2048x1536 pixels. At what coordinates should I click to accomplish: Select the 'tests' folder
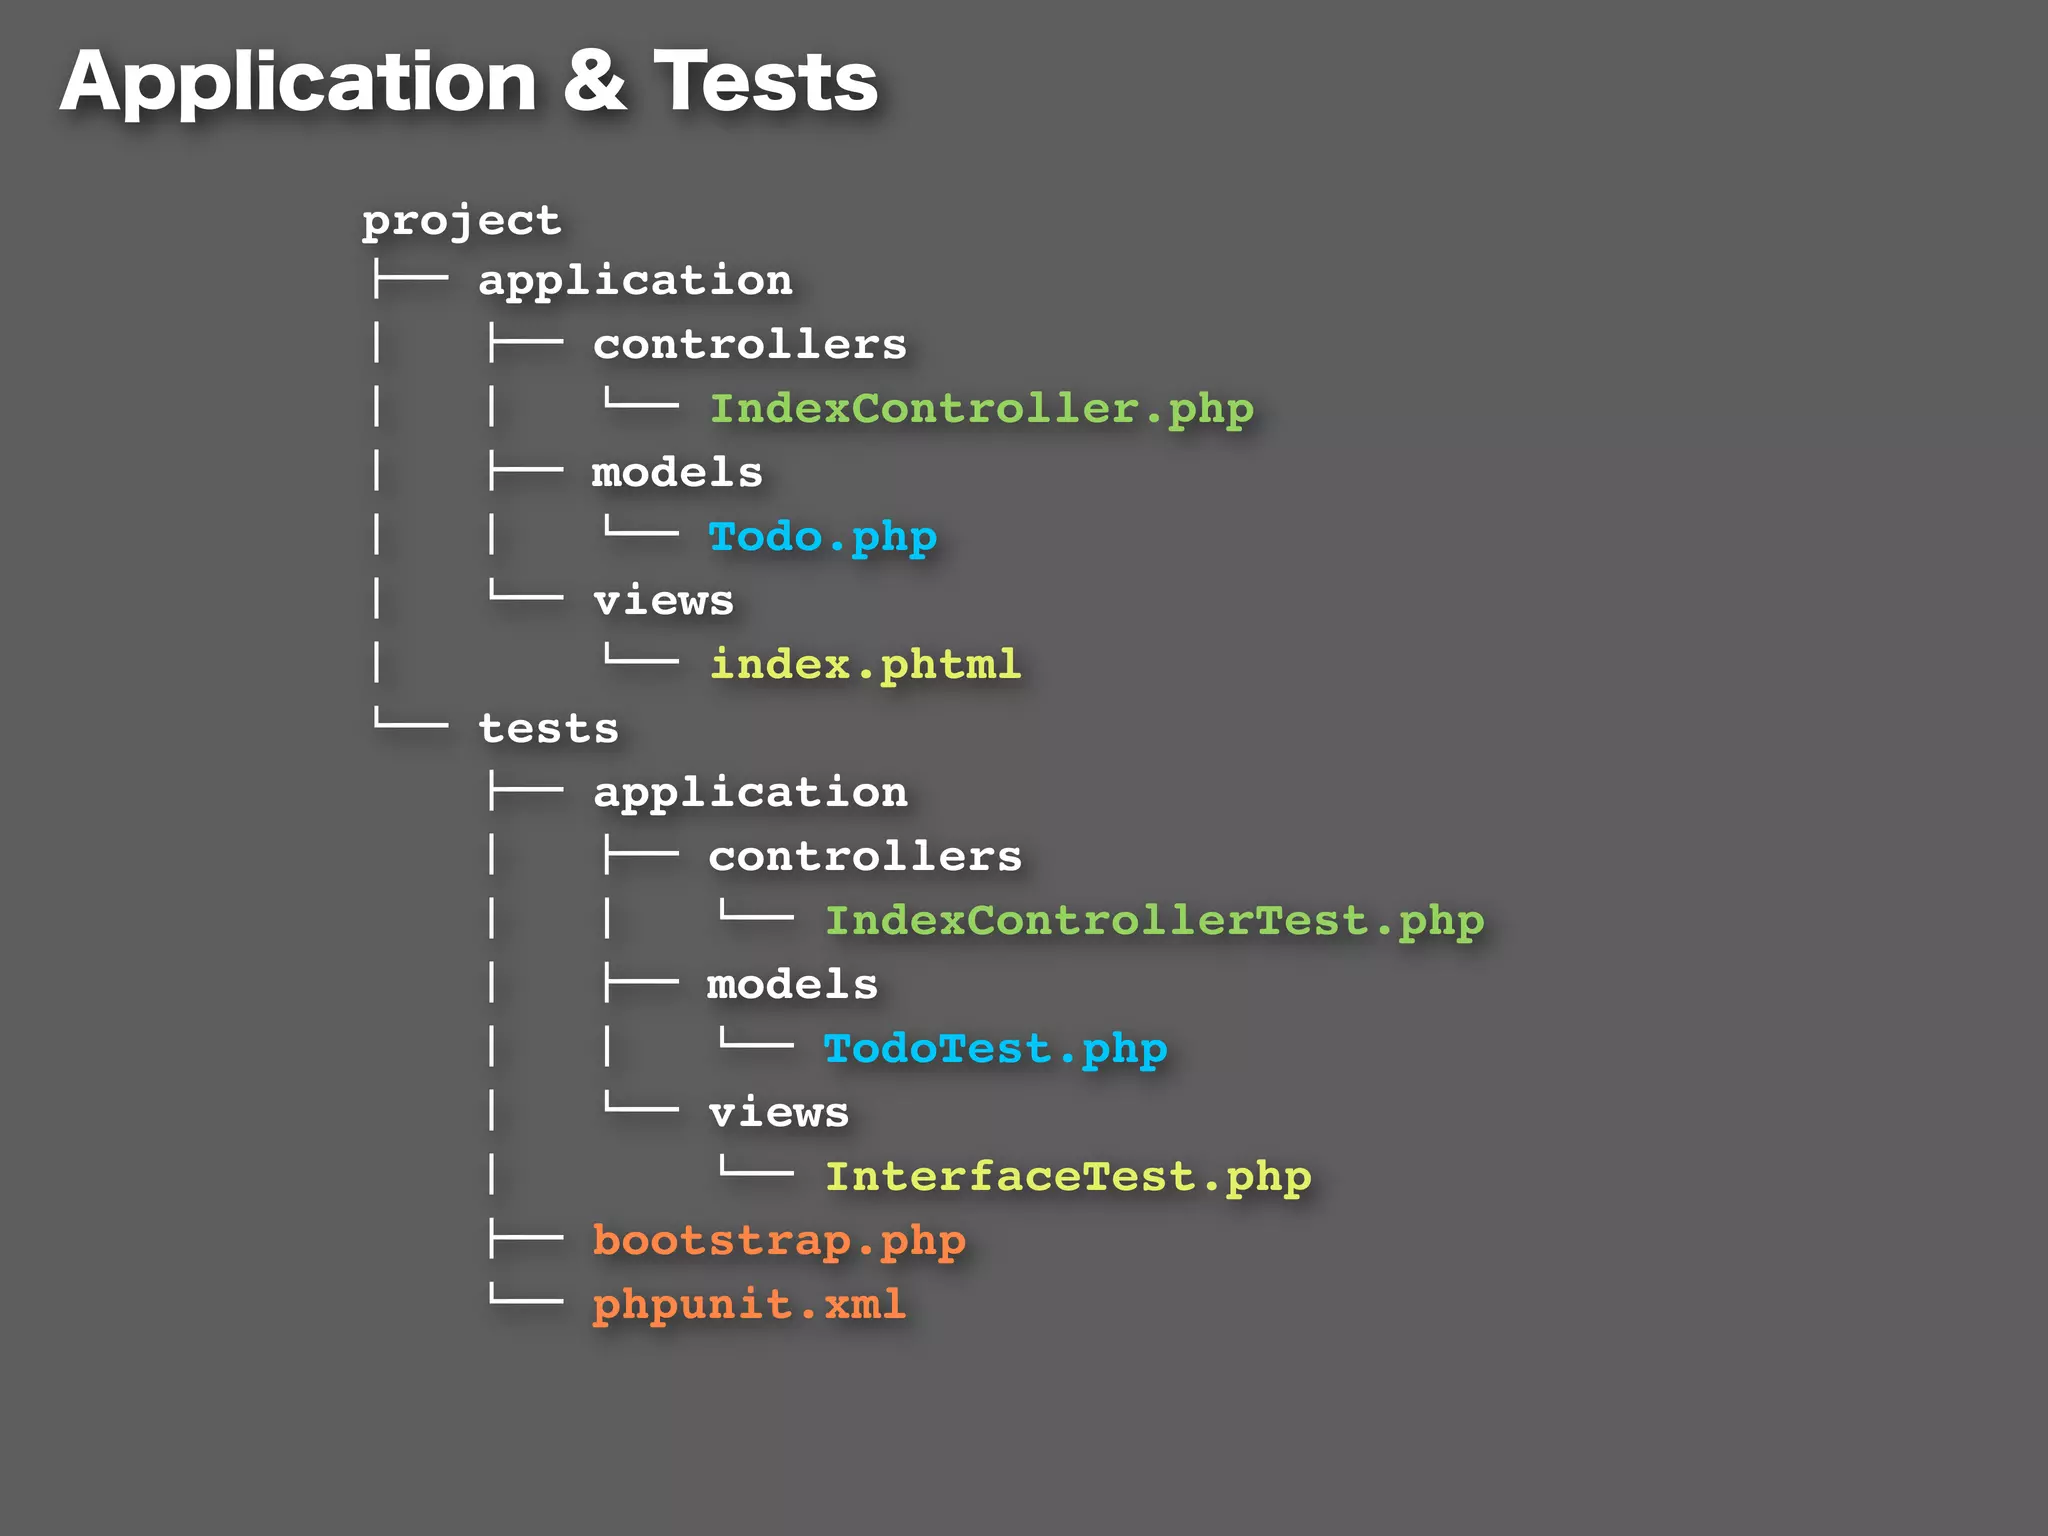(x=548, y=728)
